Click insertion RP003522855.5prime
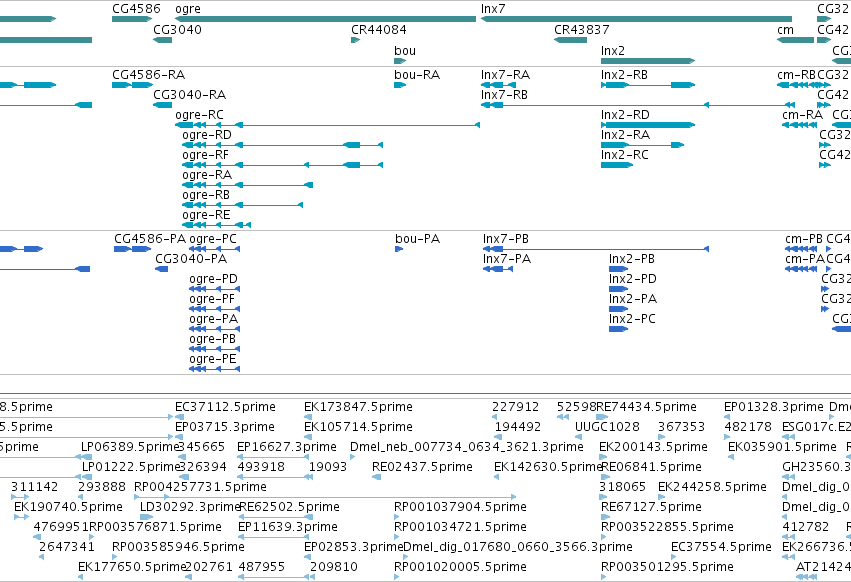 click(604, 537)
